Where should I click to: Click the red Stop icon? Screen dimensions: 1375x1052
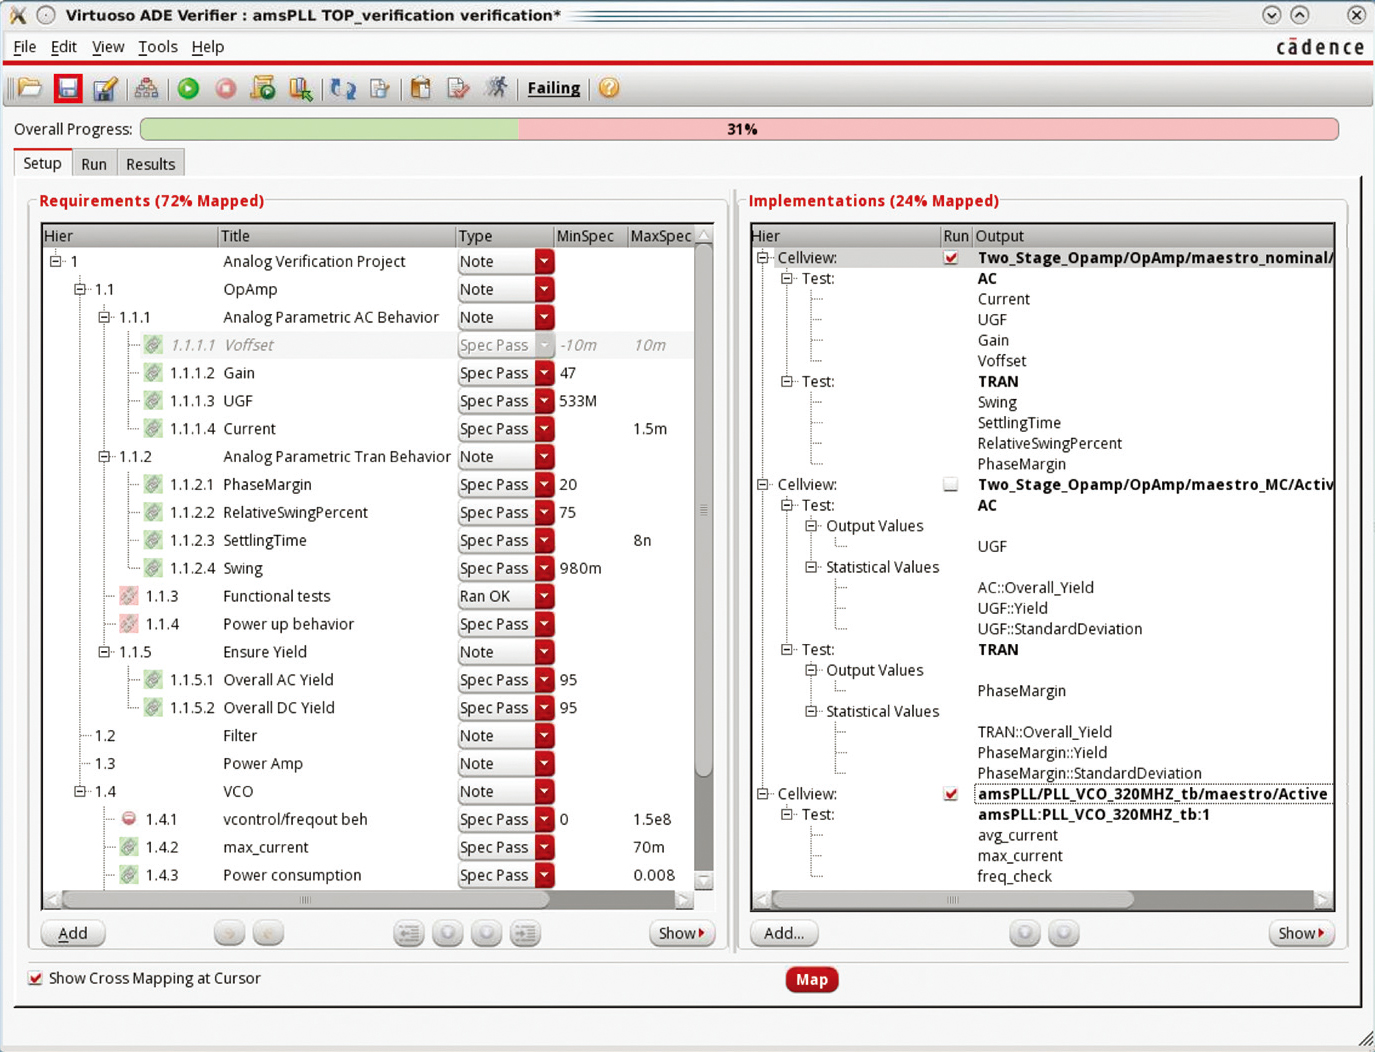point(226,89)
